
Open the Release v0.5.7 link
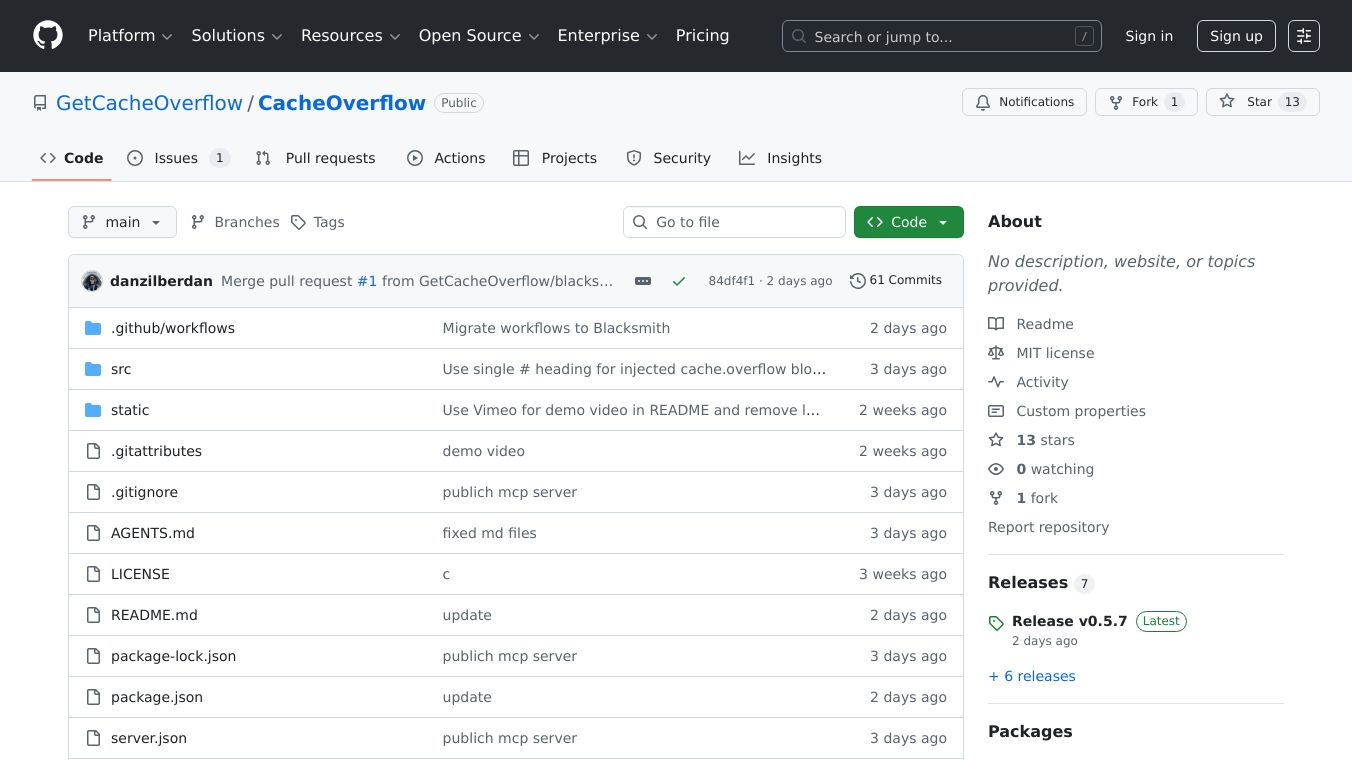(x=1069, y=621)
